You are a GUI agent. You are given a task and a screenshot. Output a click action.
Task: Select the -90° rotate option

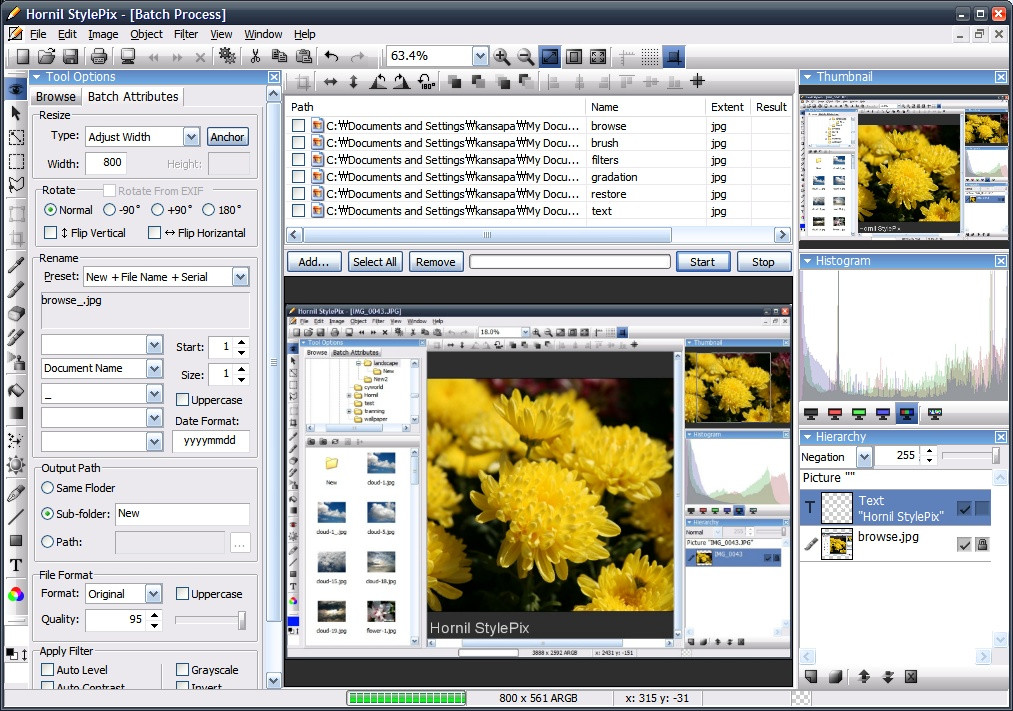point(110,210)
